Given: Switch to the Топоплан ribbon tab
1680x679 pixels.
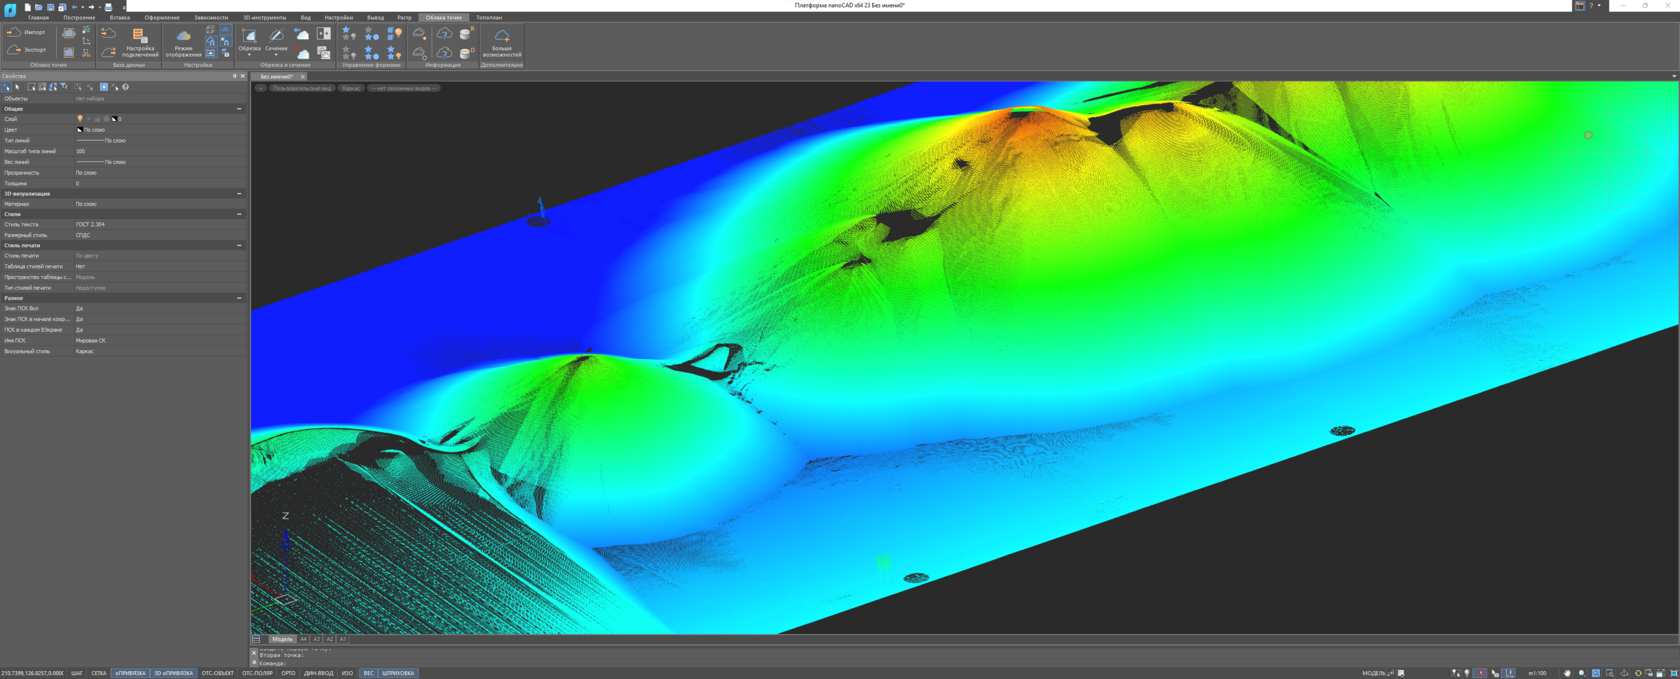Looking at the screenshot, I should click(489, 18).
